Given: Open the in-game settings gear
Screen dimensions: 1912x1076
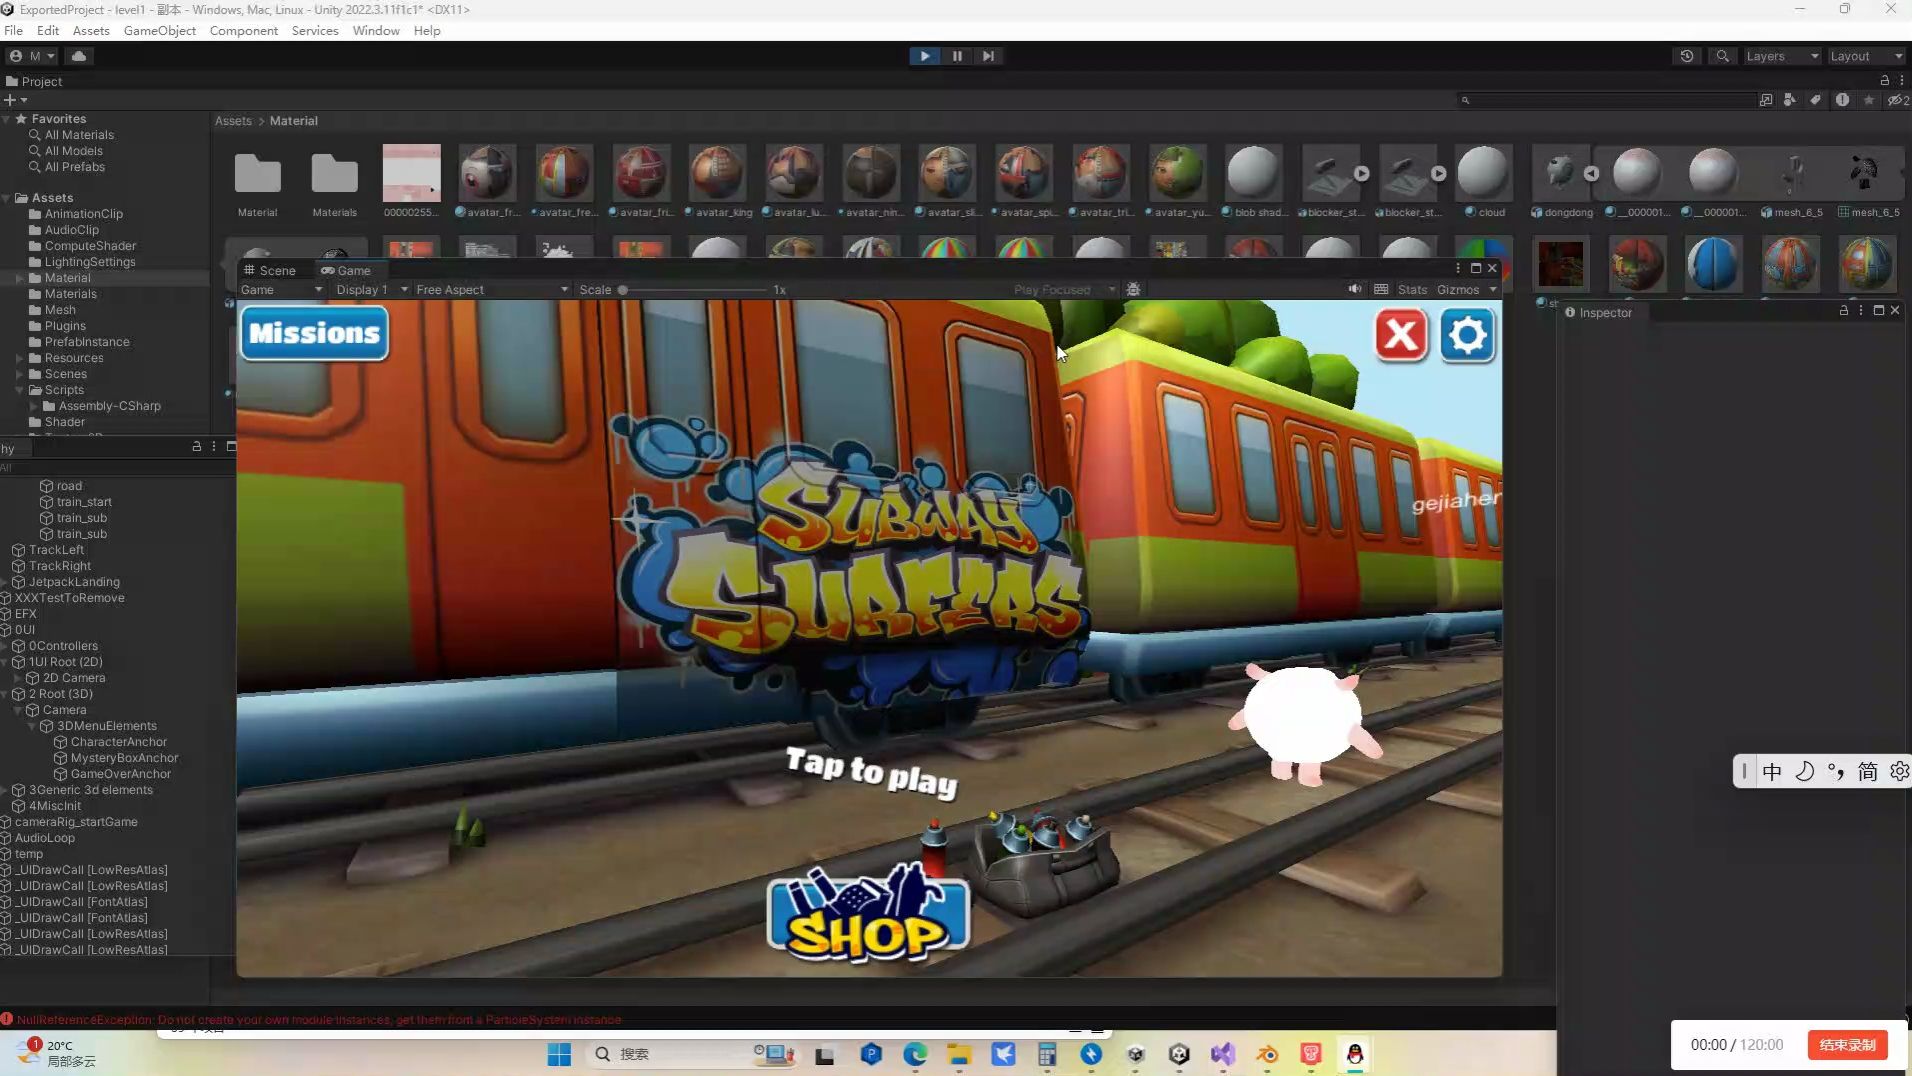Looking at the screenshot, I should 1467,334.
